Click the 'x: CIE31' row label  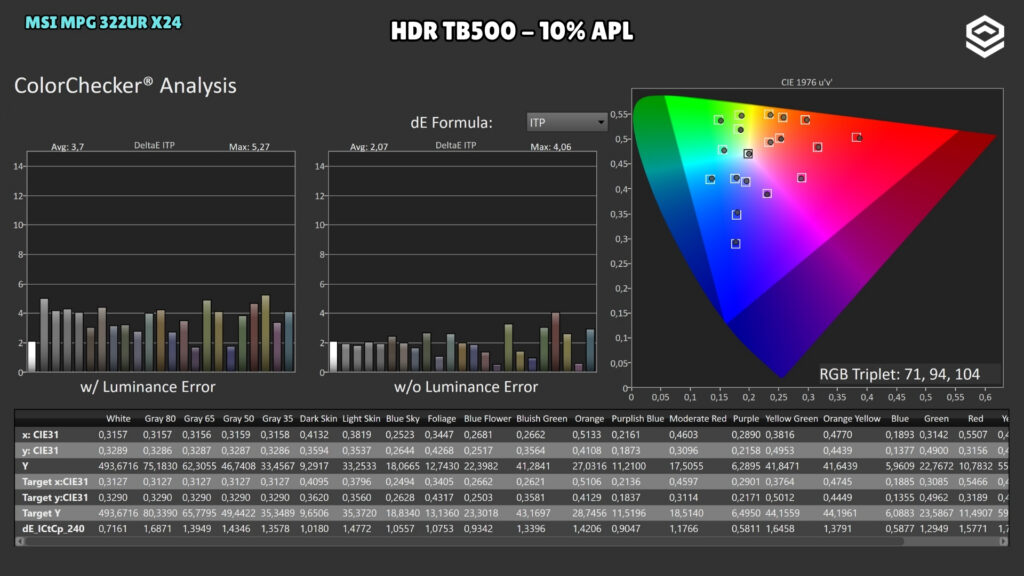[40, 435]
